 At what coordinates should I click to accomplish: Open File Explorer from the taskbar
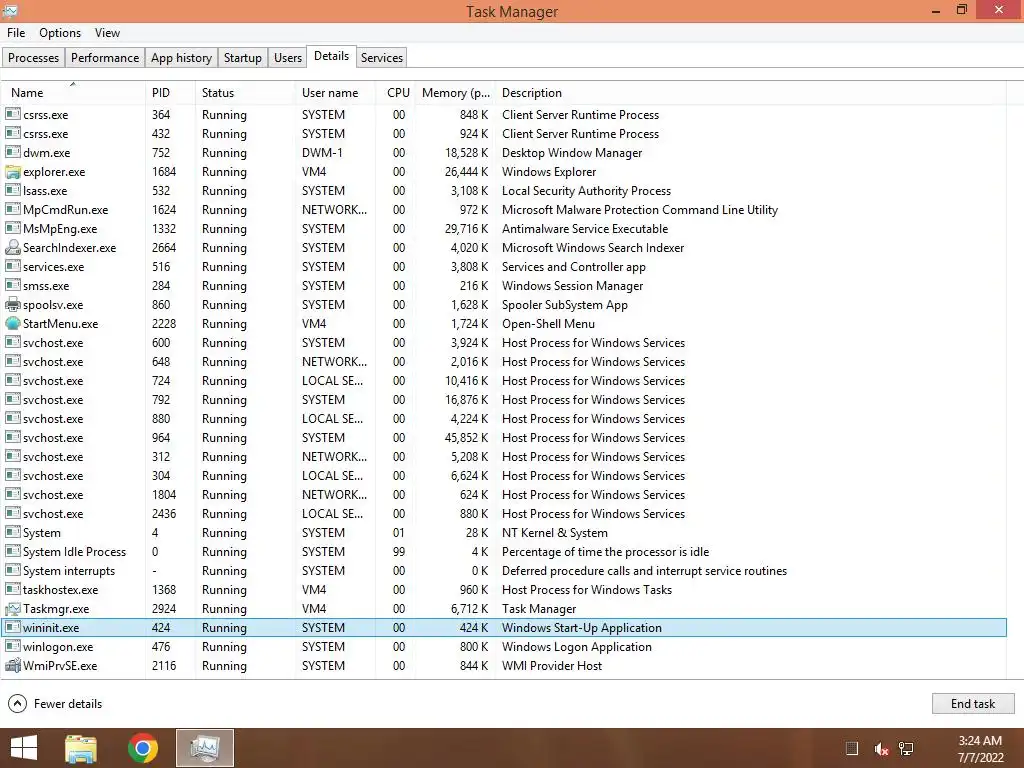point(81,748)
